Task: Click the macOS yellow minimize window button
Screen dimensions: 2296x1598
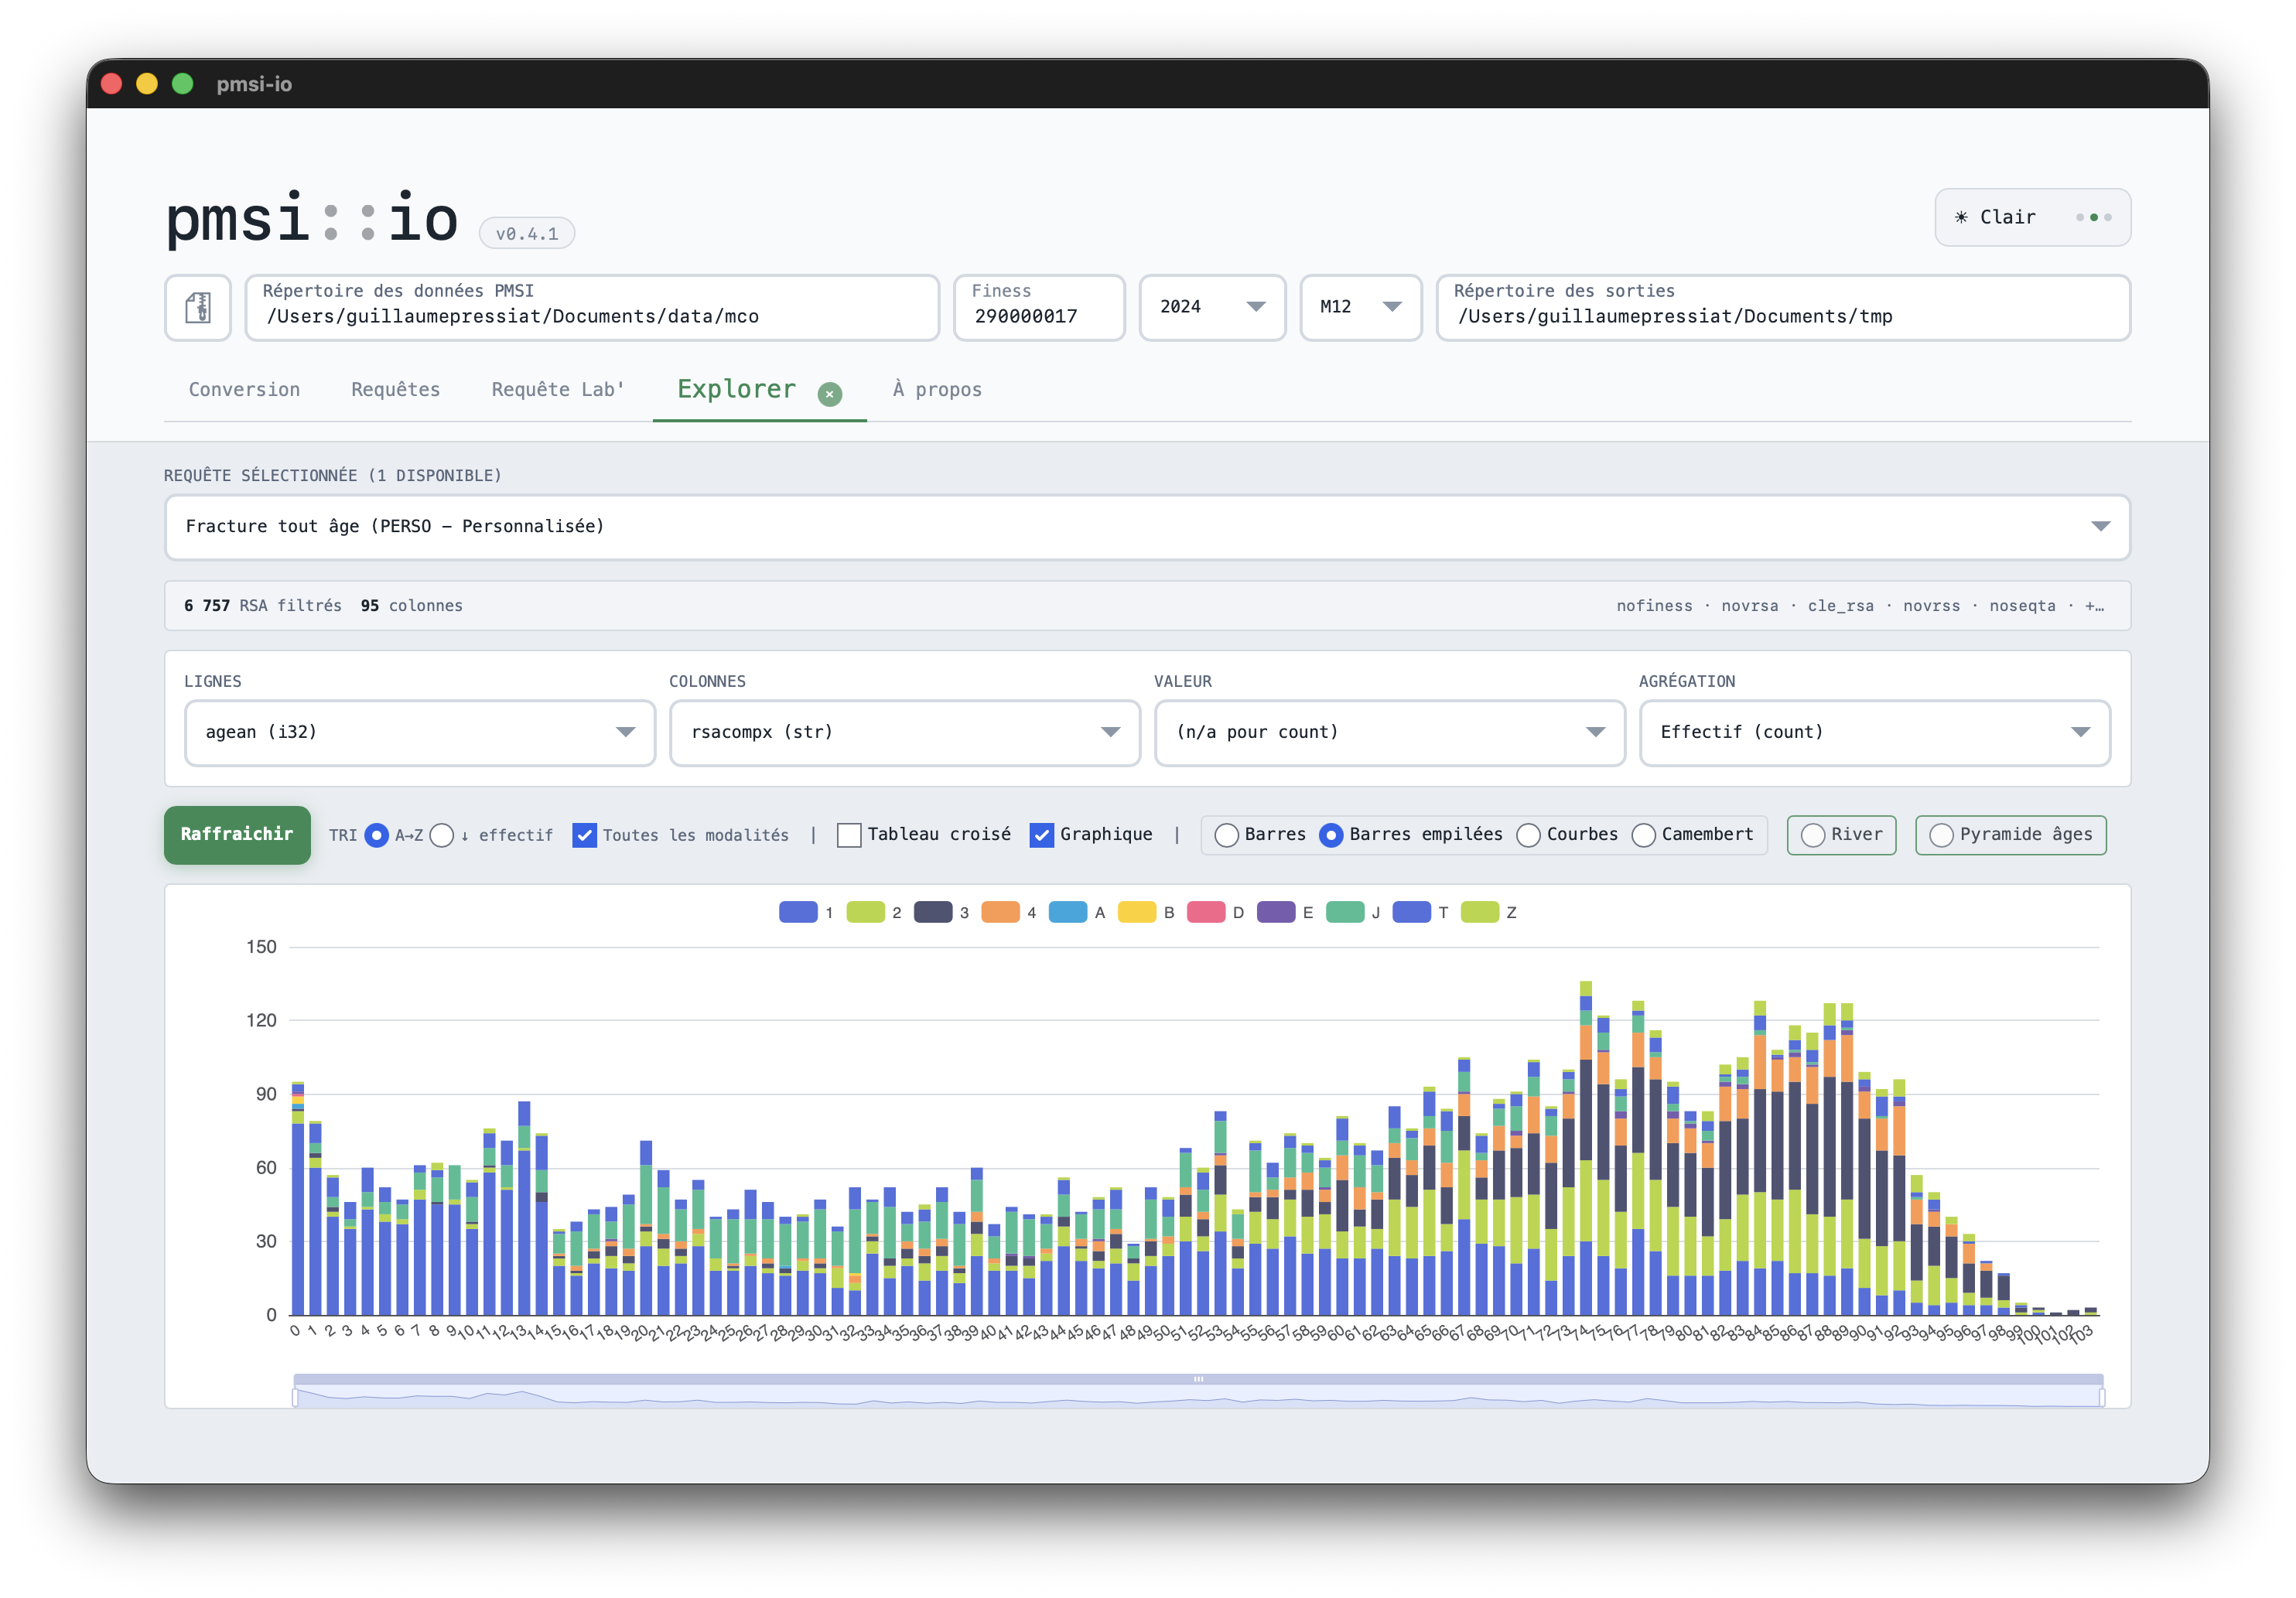Action: [x=147, y=84]
